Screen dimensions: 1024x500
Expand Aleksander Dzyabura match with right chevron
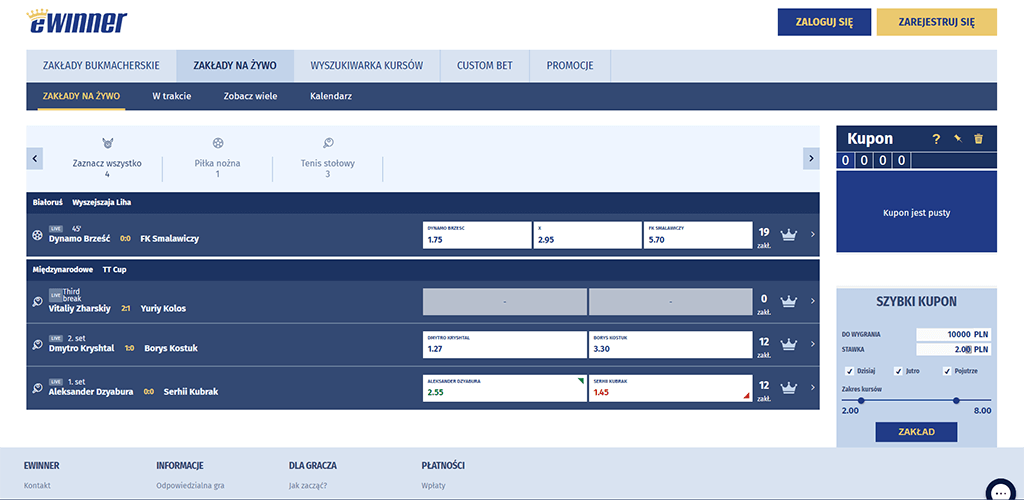811,389
